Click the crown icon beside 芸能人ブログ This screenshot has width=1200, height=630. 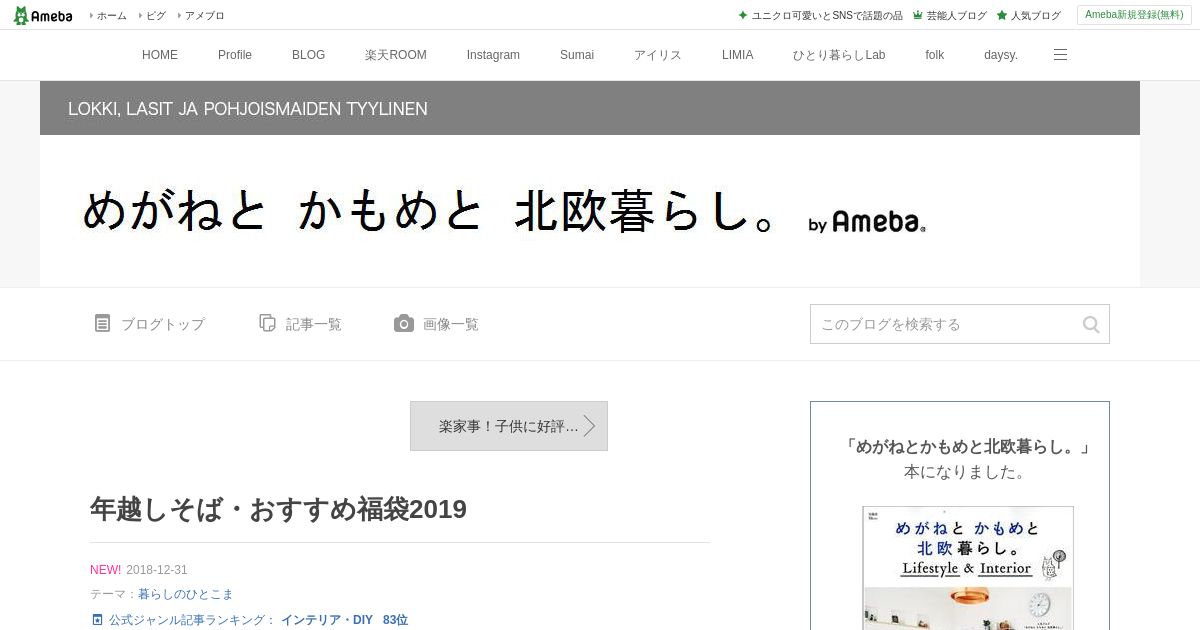(x=917, y=15)
